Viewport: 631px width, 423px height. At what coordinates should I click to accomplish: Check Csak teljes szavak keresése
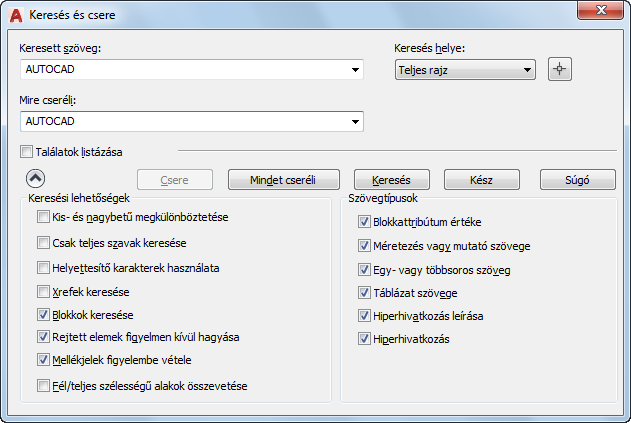click(43, 243)
